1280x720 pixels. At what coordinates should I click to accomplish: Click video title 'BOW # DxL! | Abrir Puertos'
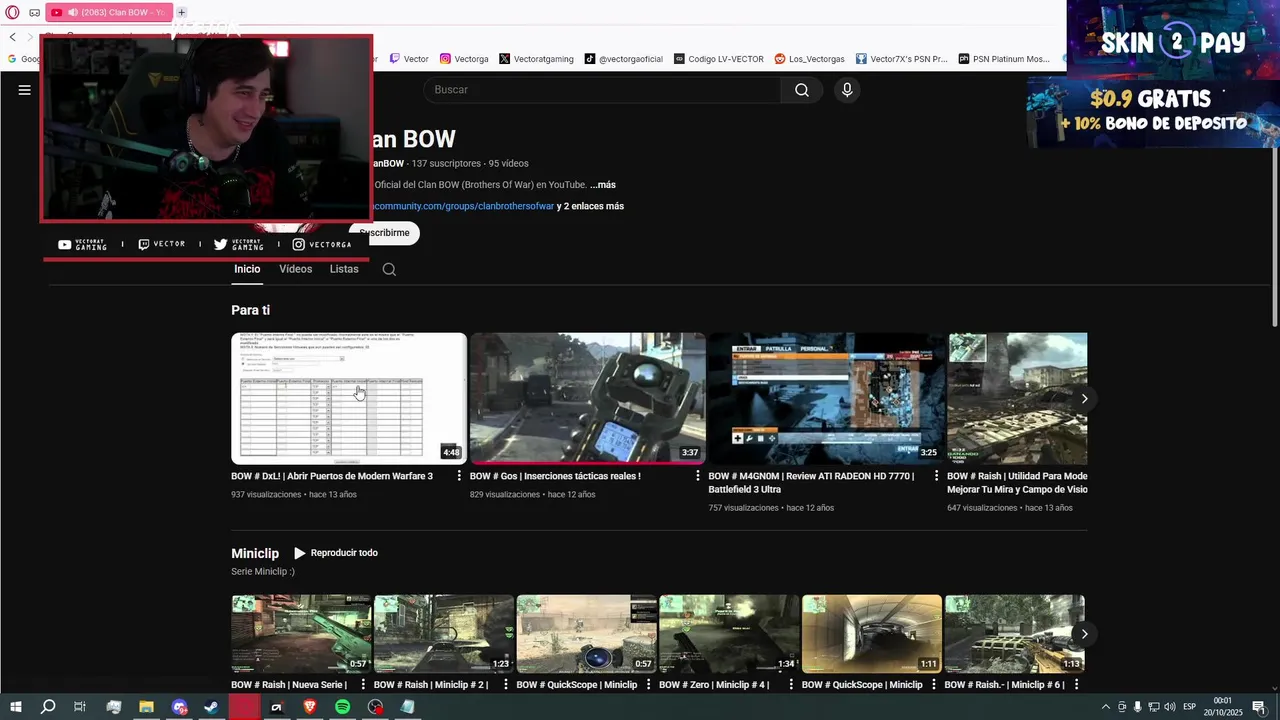(x=332, y=476)
